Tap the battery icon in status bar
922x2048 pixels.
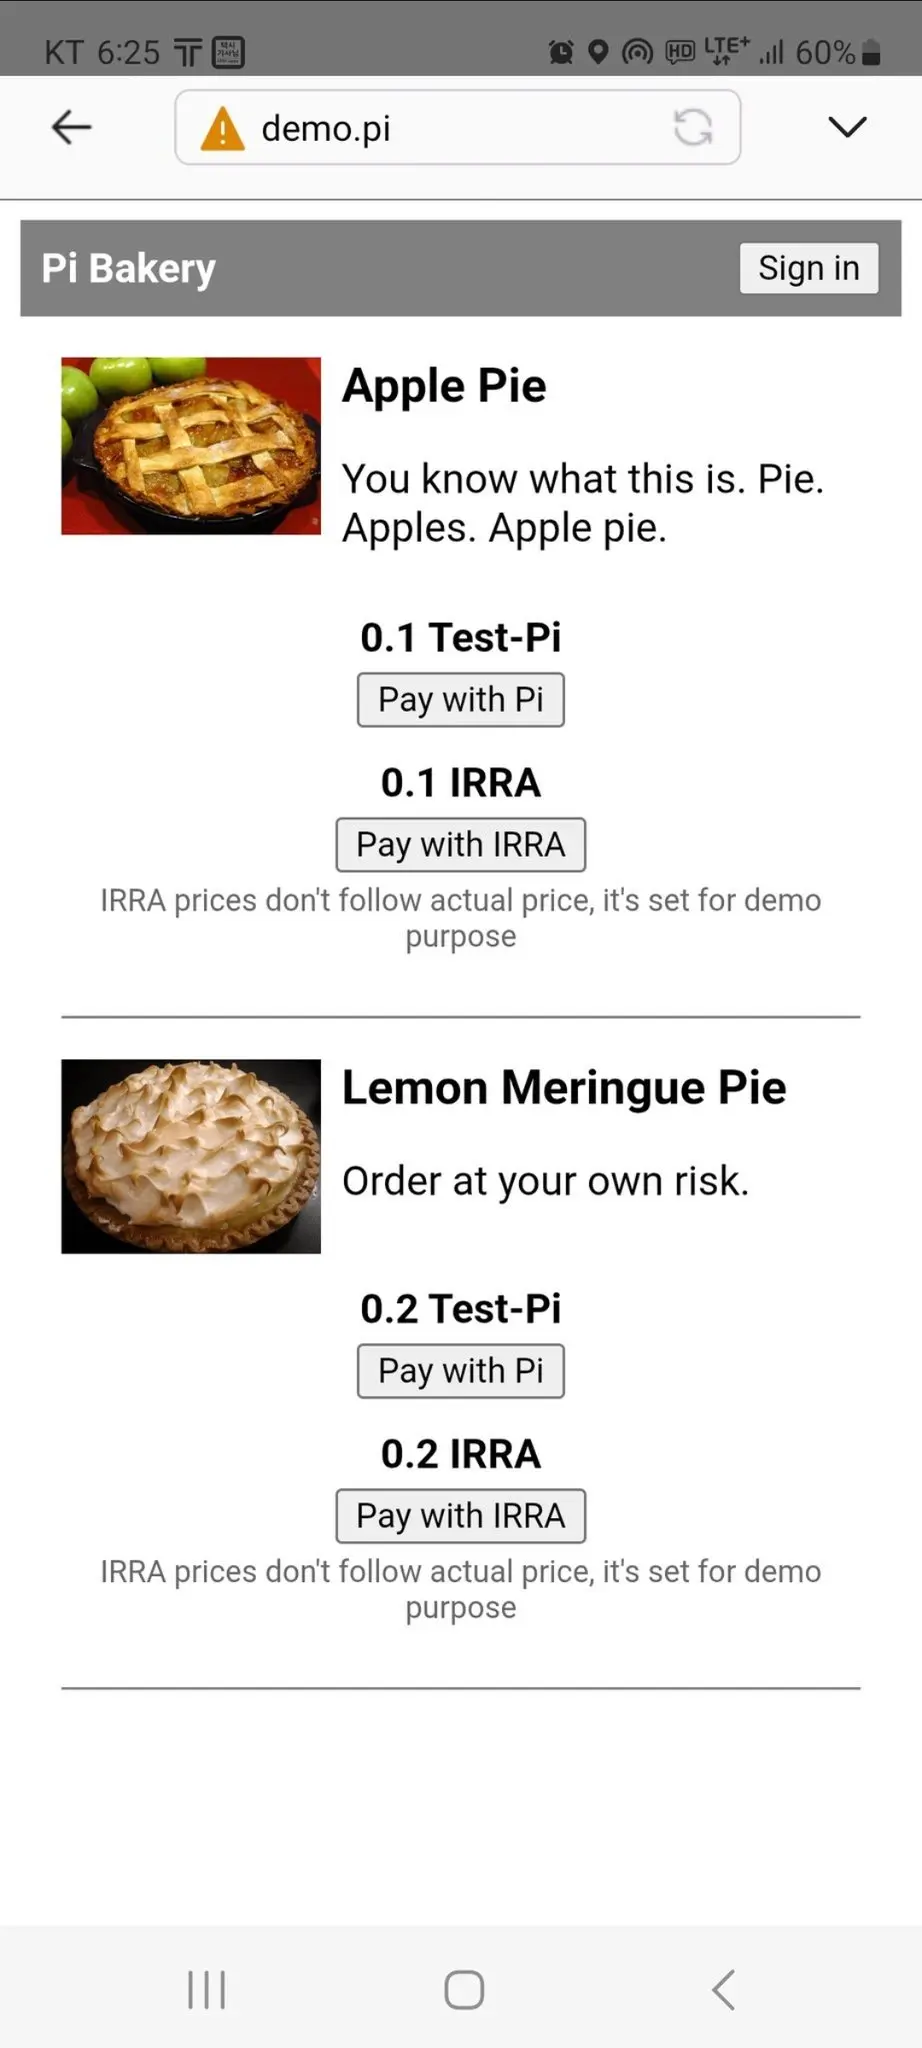tap(871, 52)
